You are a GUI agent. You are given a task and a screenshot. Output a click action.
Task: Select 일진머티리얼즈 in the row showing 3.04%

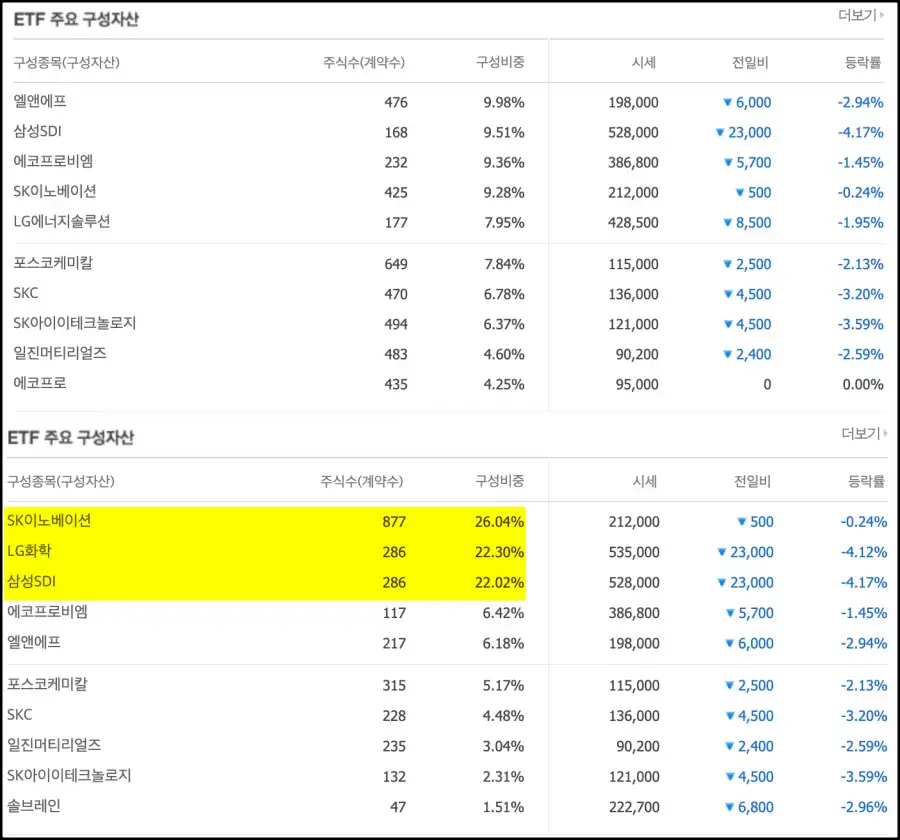tap(54, 745)
